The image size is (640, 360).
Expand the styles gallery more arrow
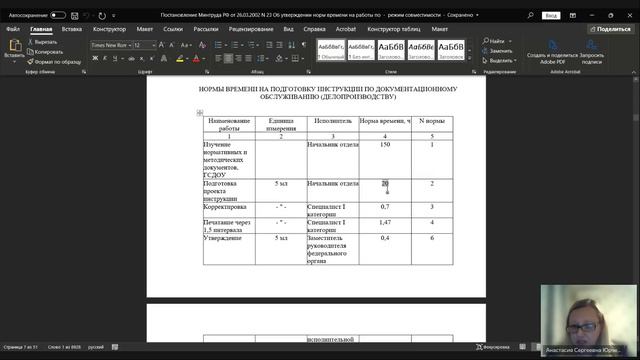469,58
